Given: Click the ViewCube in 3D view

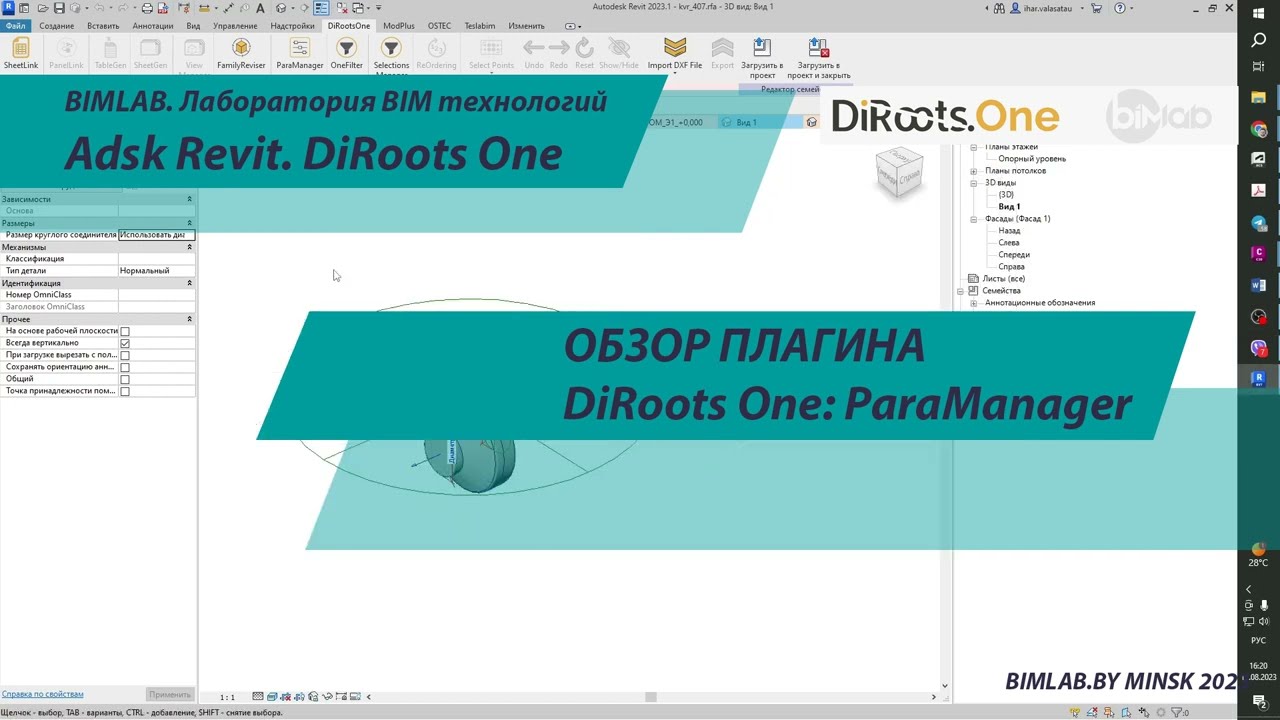Looking at the screenshot, I should [x=899, y=172].
